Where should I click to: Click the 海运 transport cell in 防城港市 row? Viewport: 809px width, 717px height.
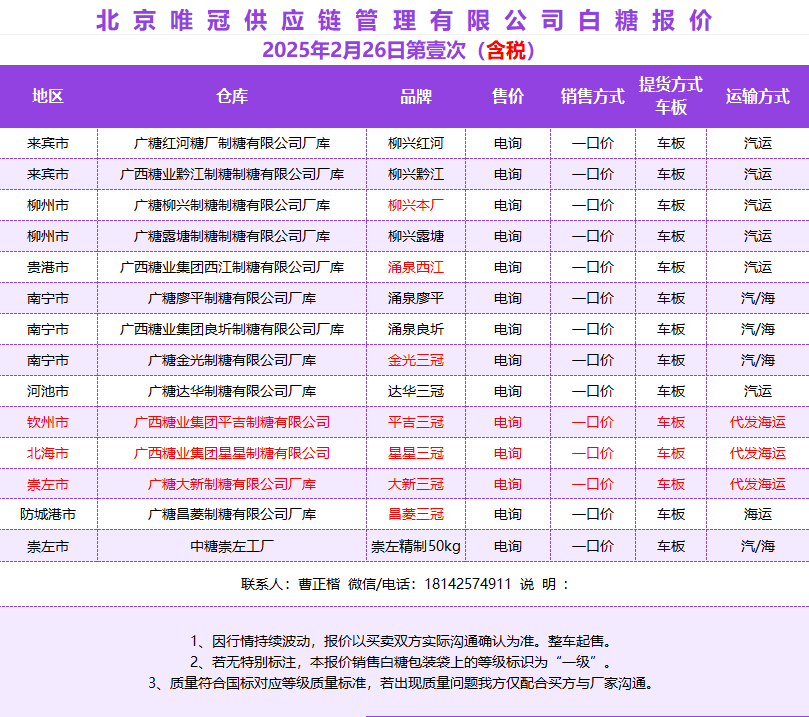click(x=757, y=514)
